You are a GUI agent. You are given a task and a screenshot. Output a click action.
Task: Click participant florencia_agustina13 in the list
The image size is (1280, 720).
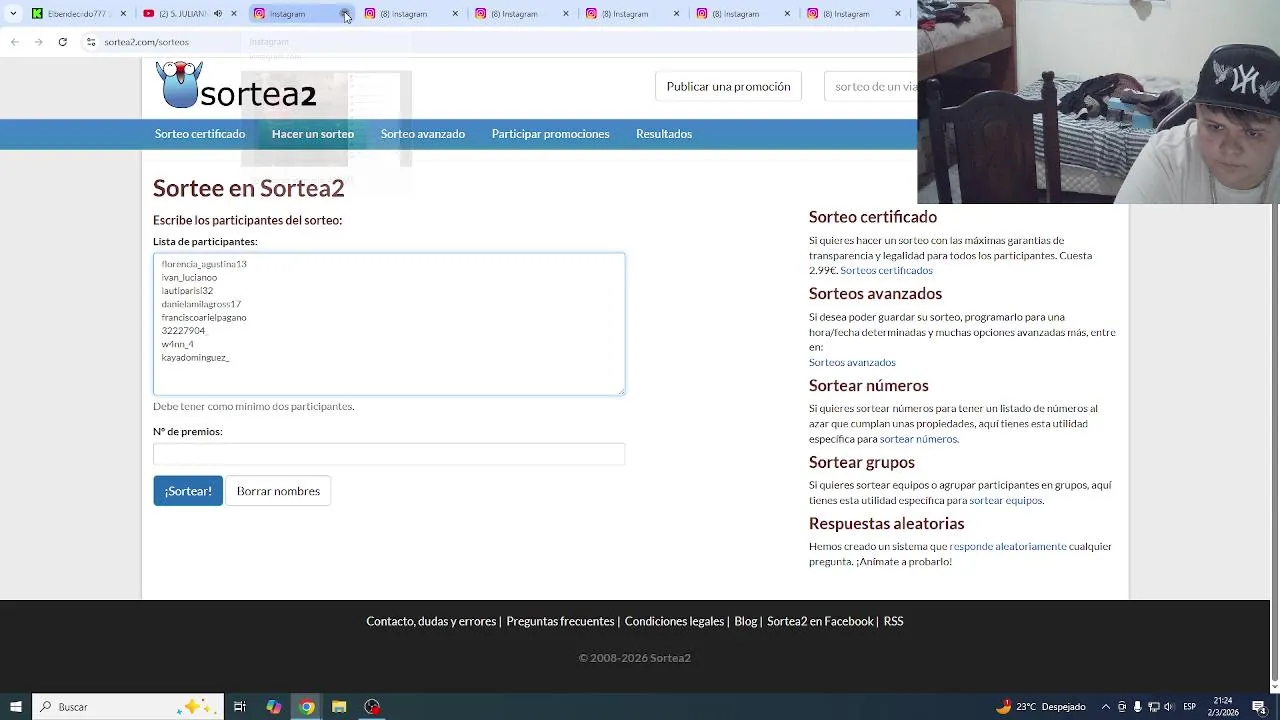204,264
